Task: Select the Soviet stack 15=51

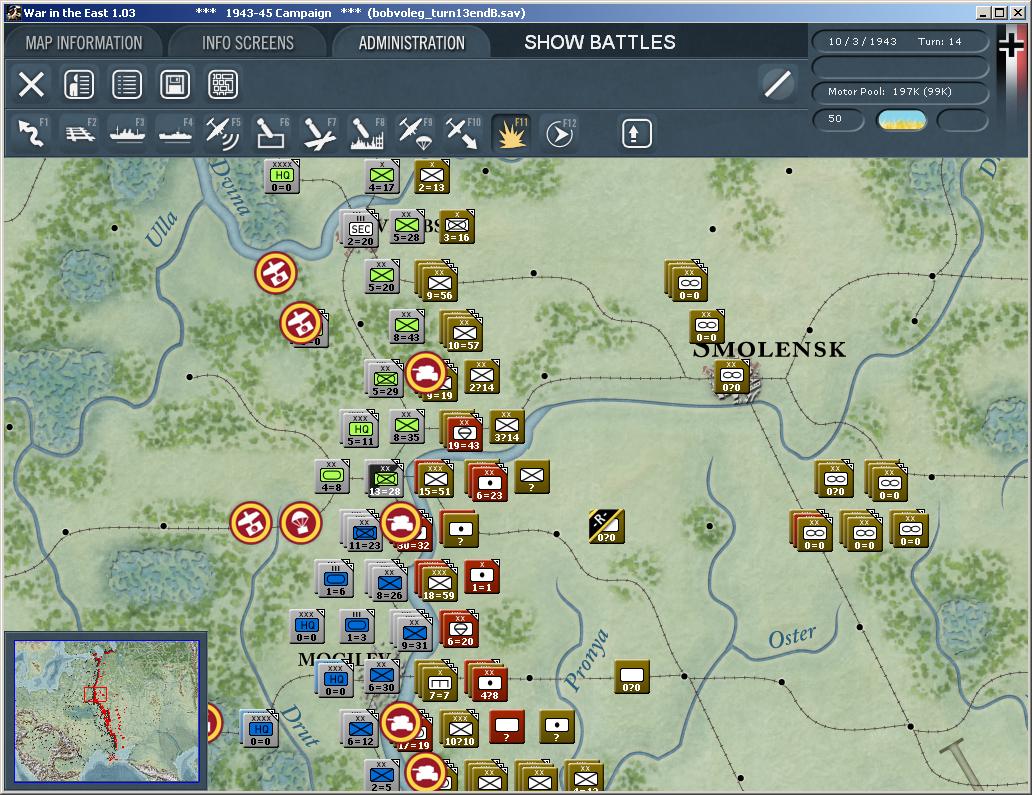Action: point(434,481)
